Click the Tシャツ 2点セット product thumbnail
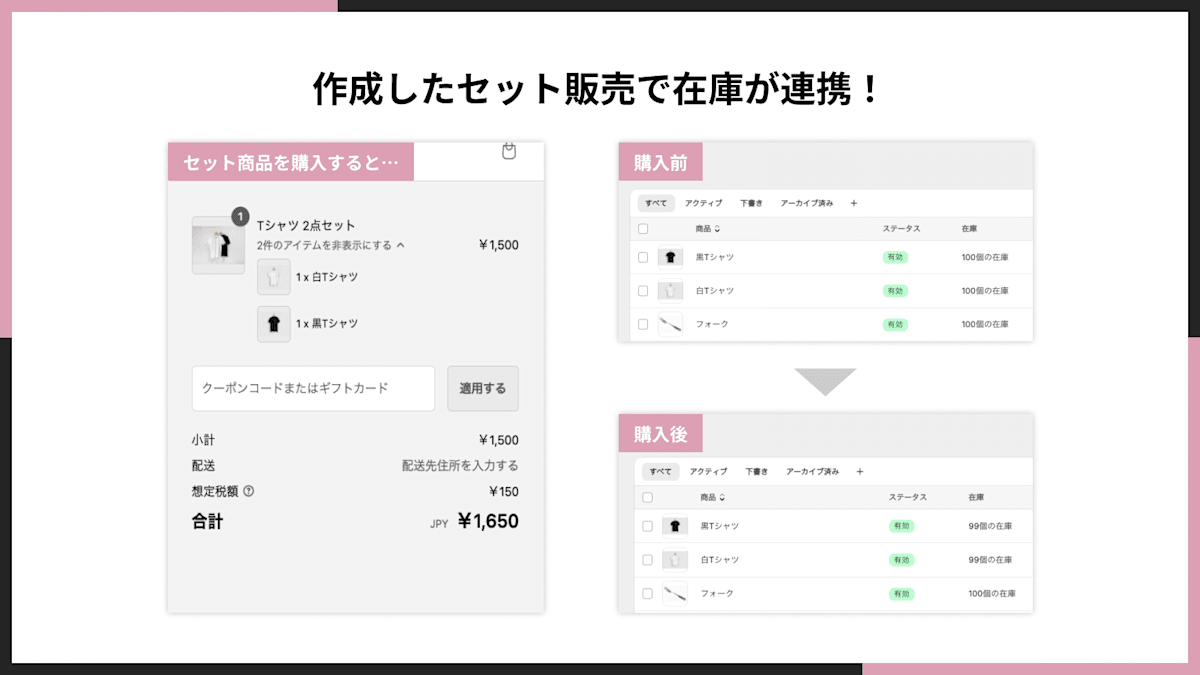This screenshot has width=1200, height=675. 218,245
